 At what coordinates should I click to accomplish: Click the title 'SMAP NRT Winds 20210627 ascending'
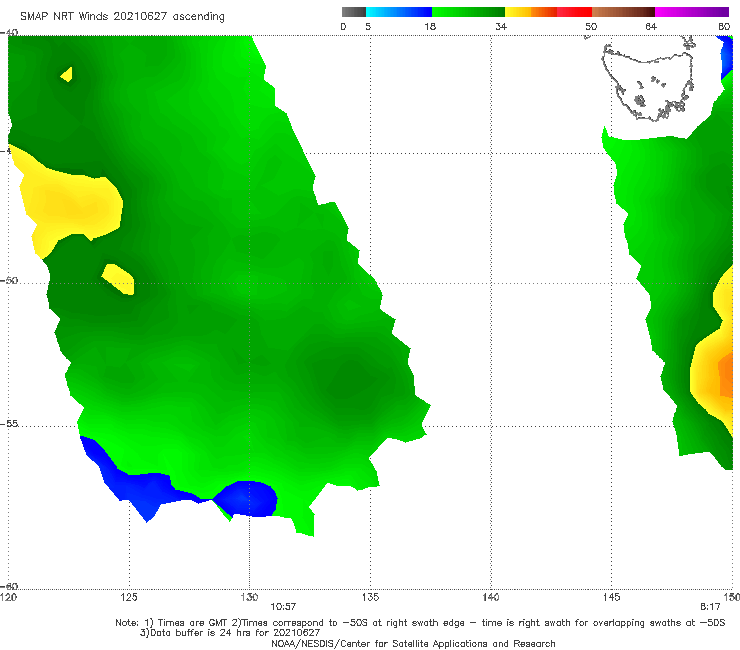[122, 17]
